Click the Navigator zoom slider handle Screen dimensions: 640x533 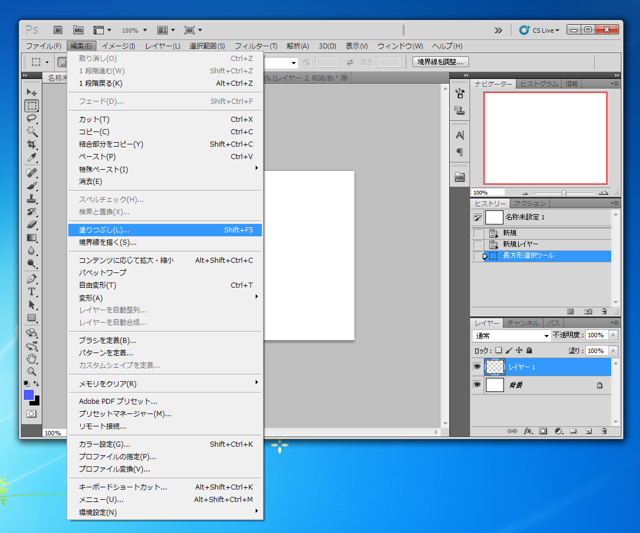click(x=564, y=193)
